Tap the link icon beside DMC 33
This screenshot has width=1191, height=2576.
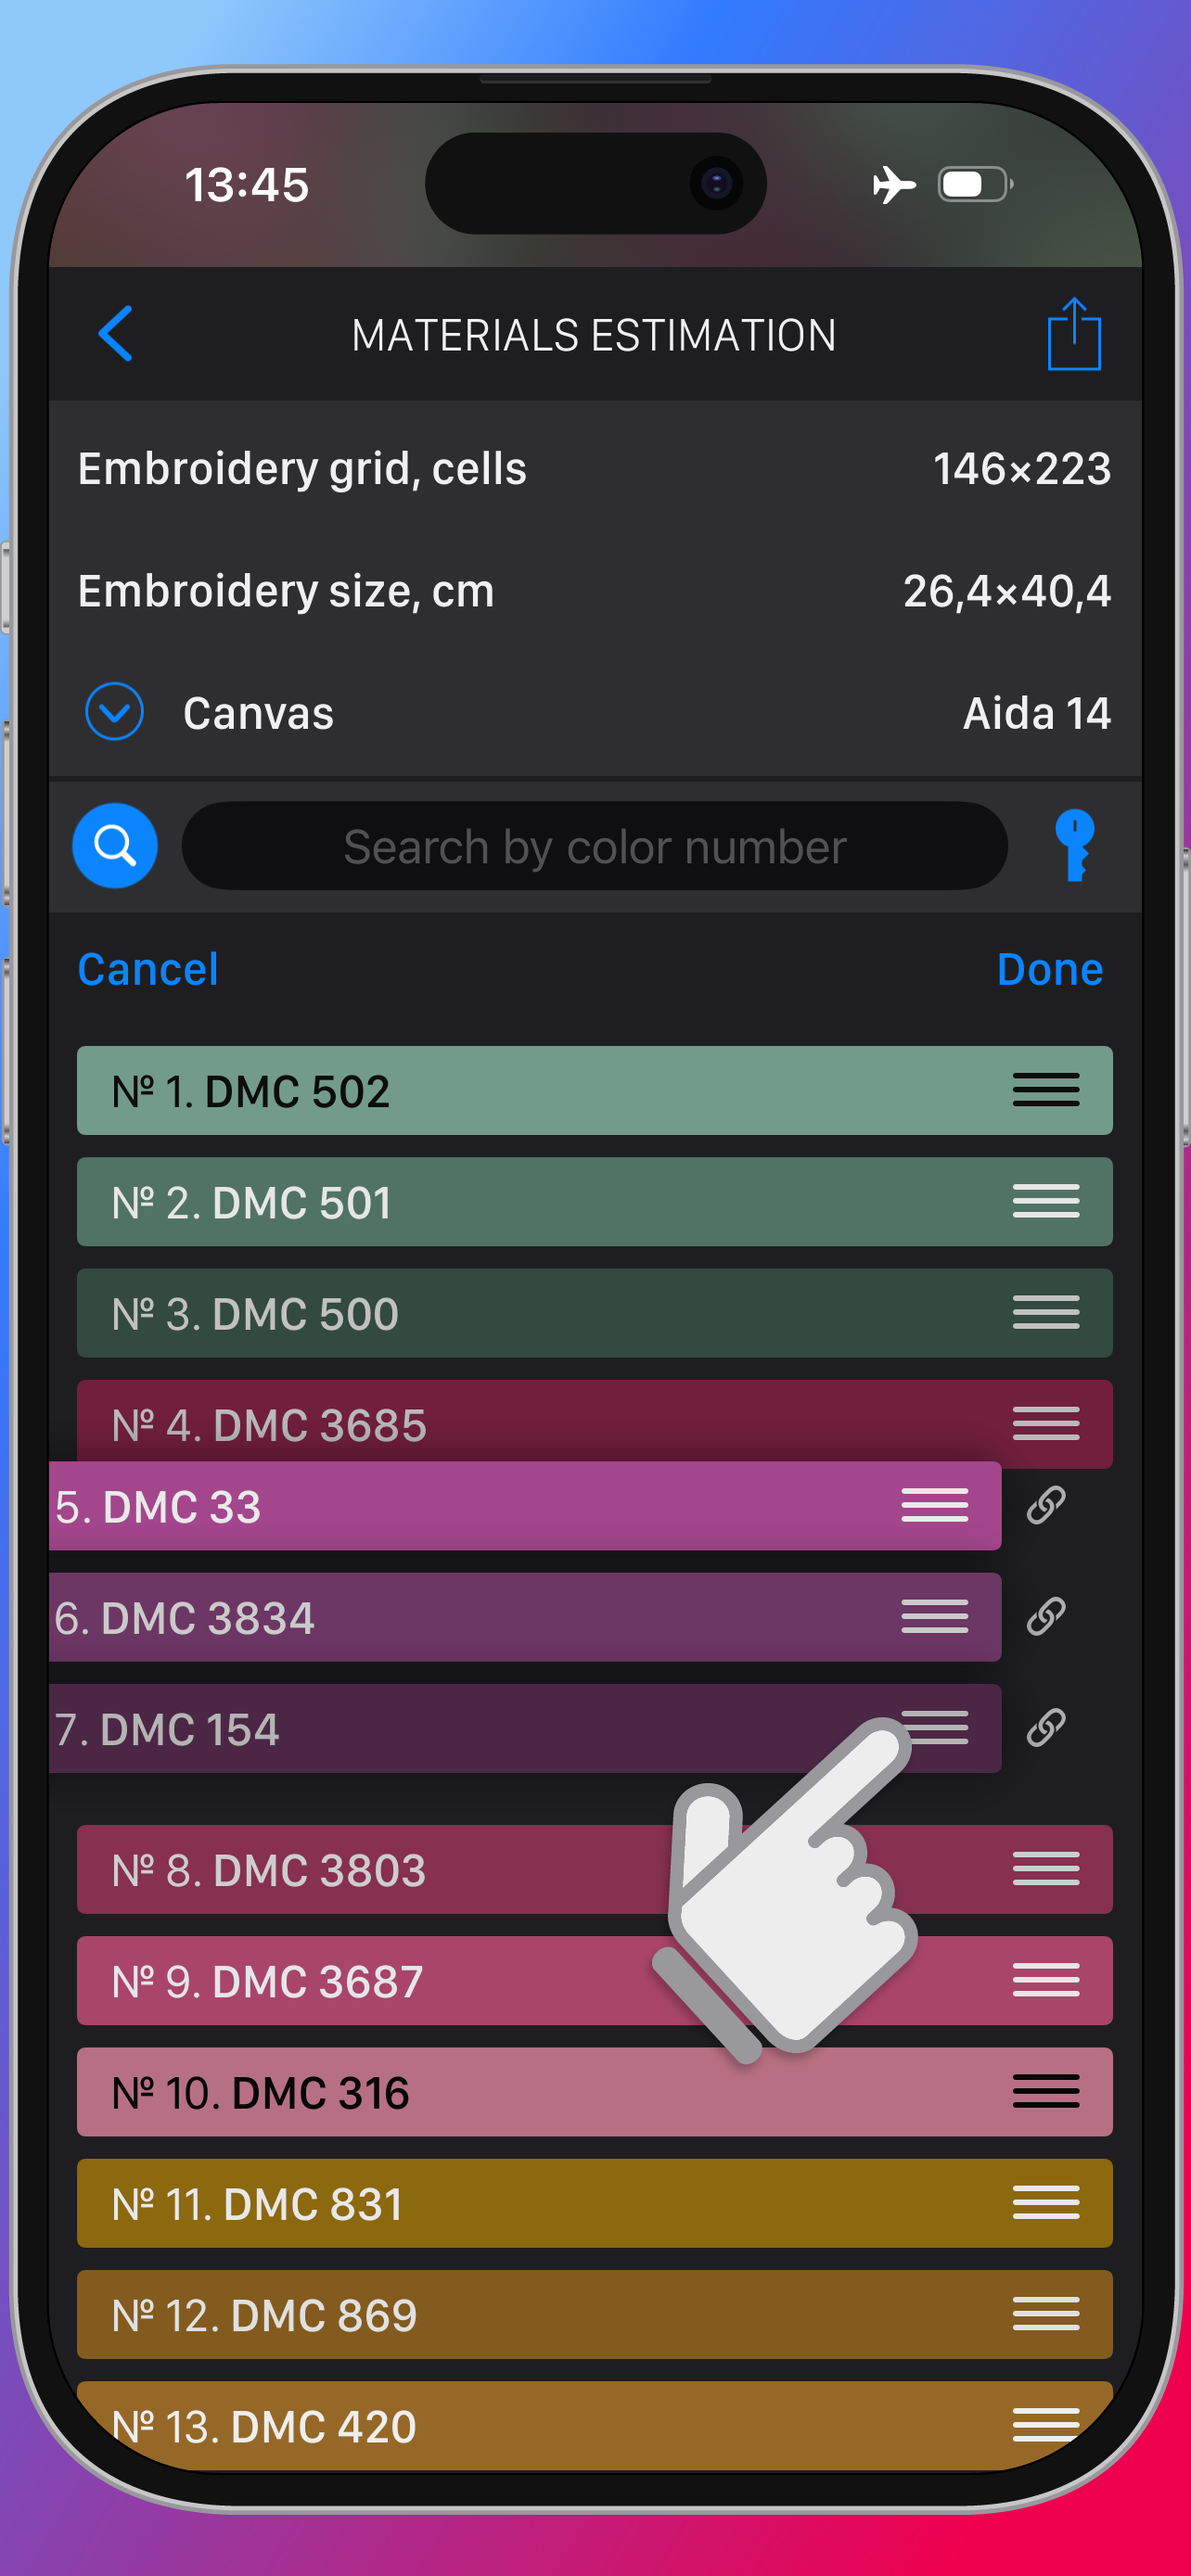click(x=1046, y=1505)
